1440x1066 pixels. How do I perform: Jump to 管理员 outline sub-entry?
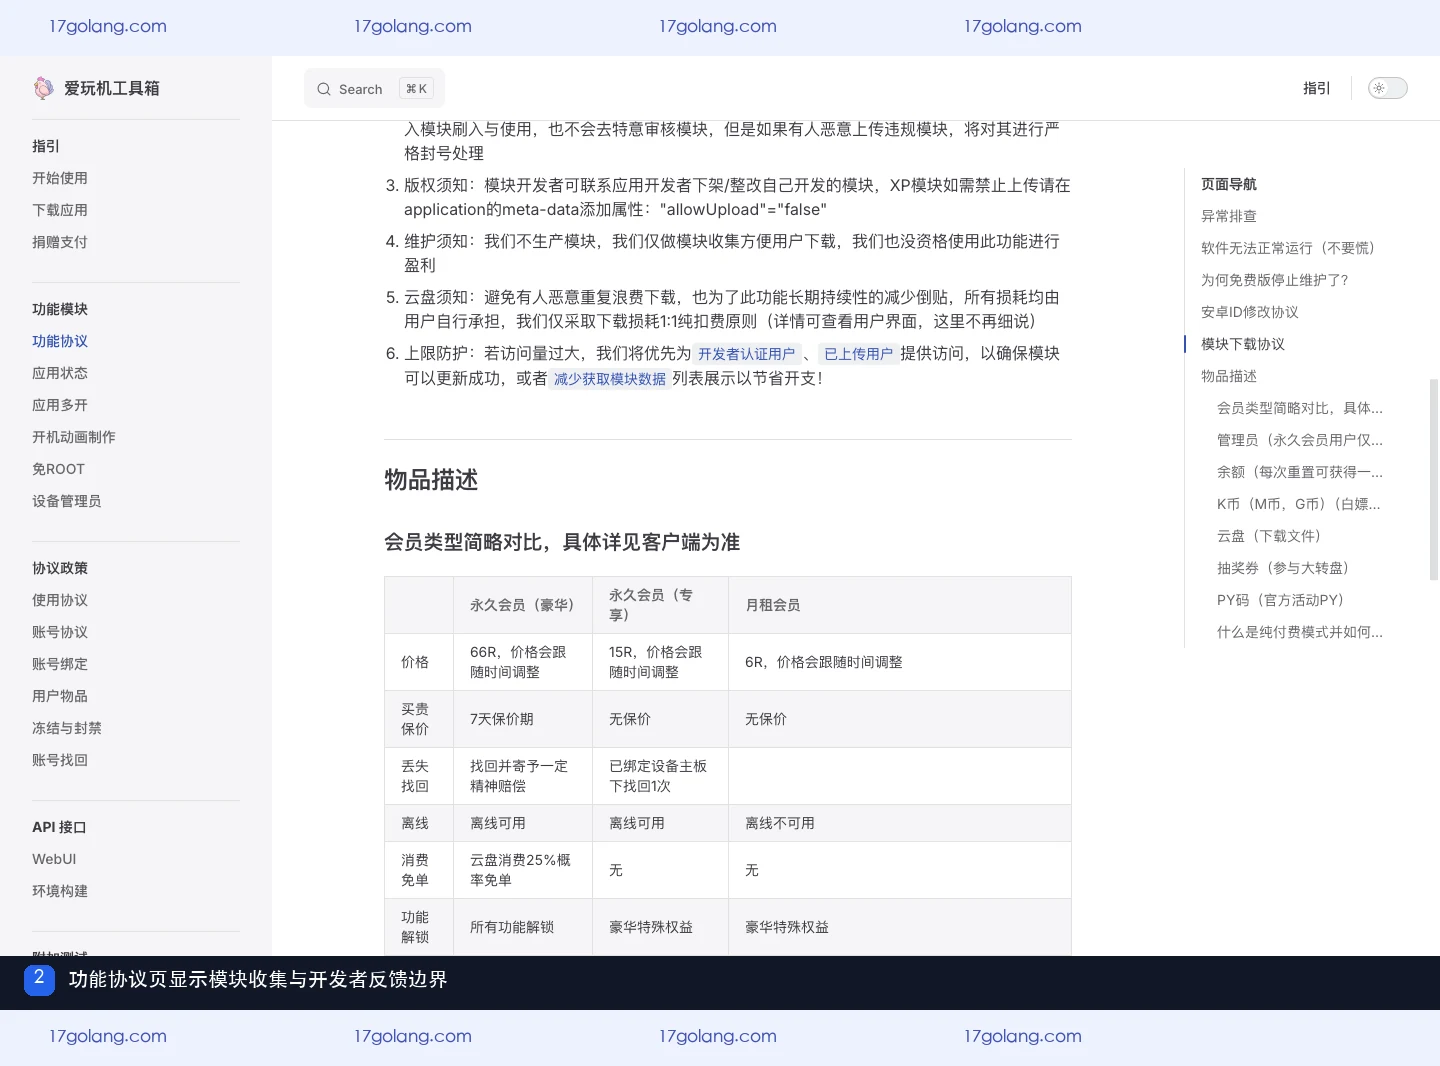tap(1300, 440)
